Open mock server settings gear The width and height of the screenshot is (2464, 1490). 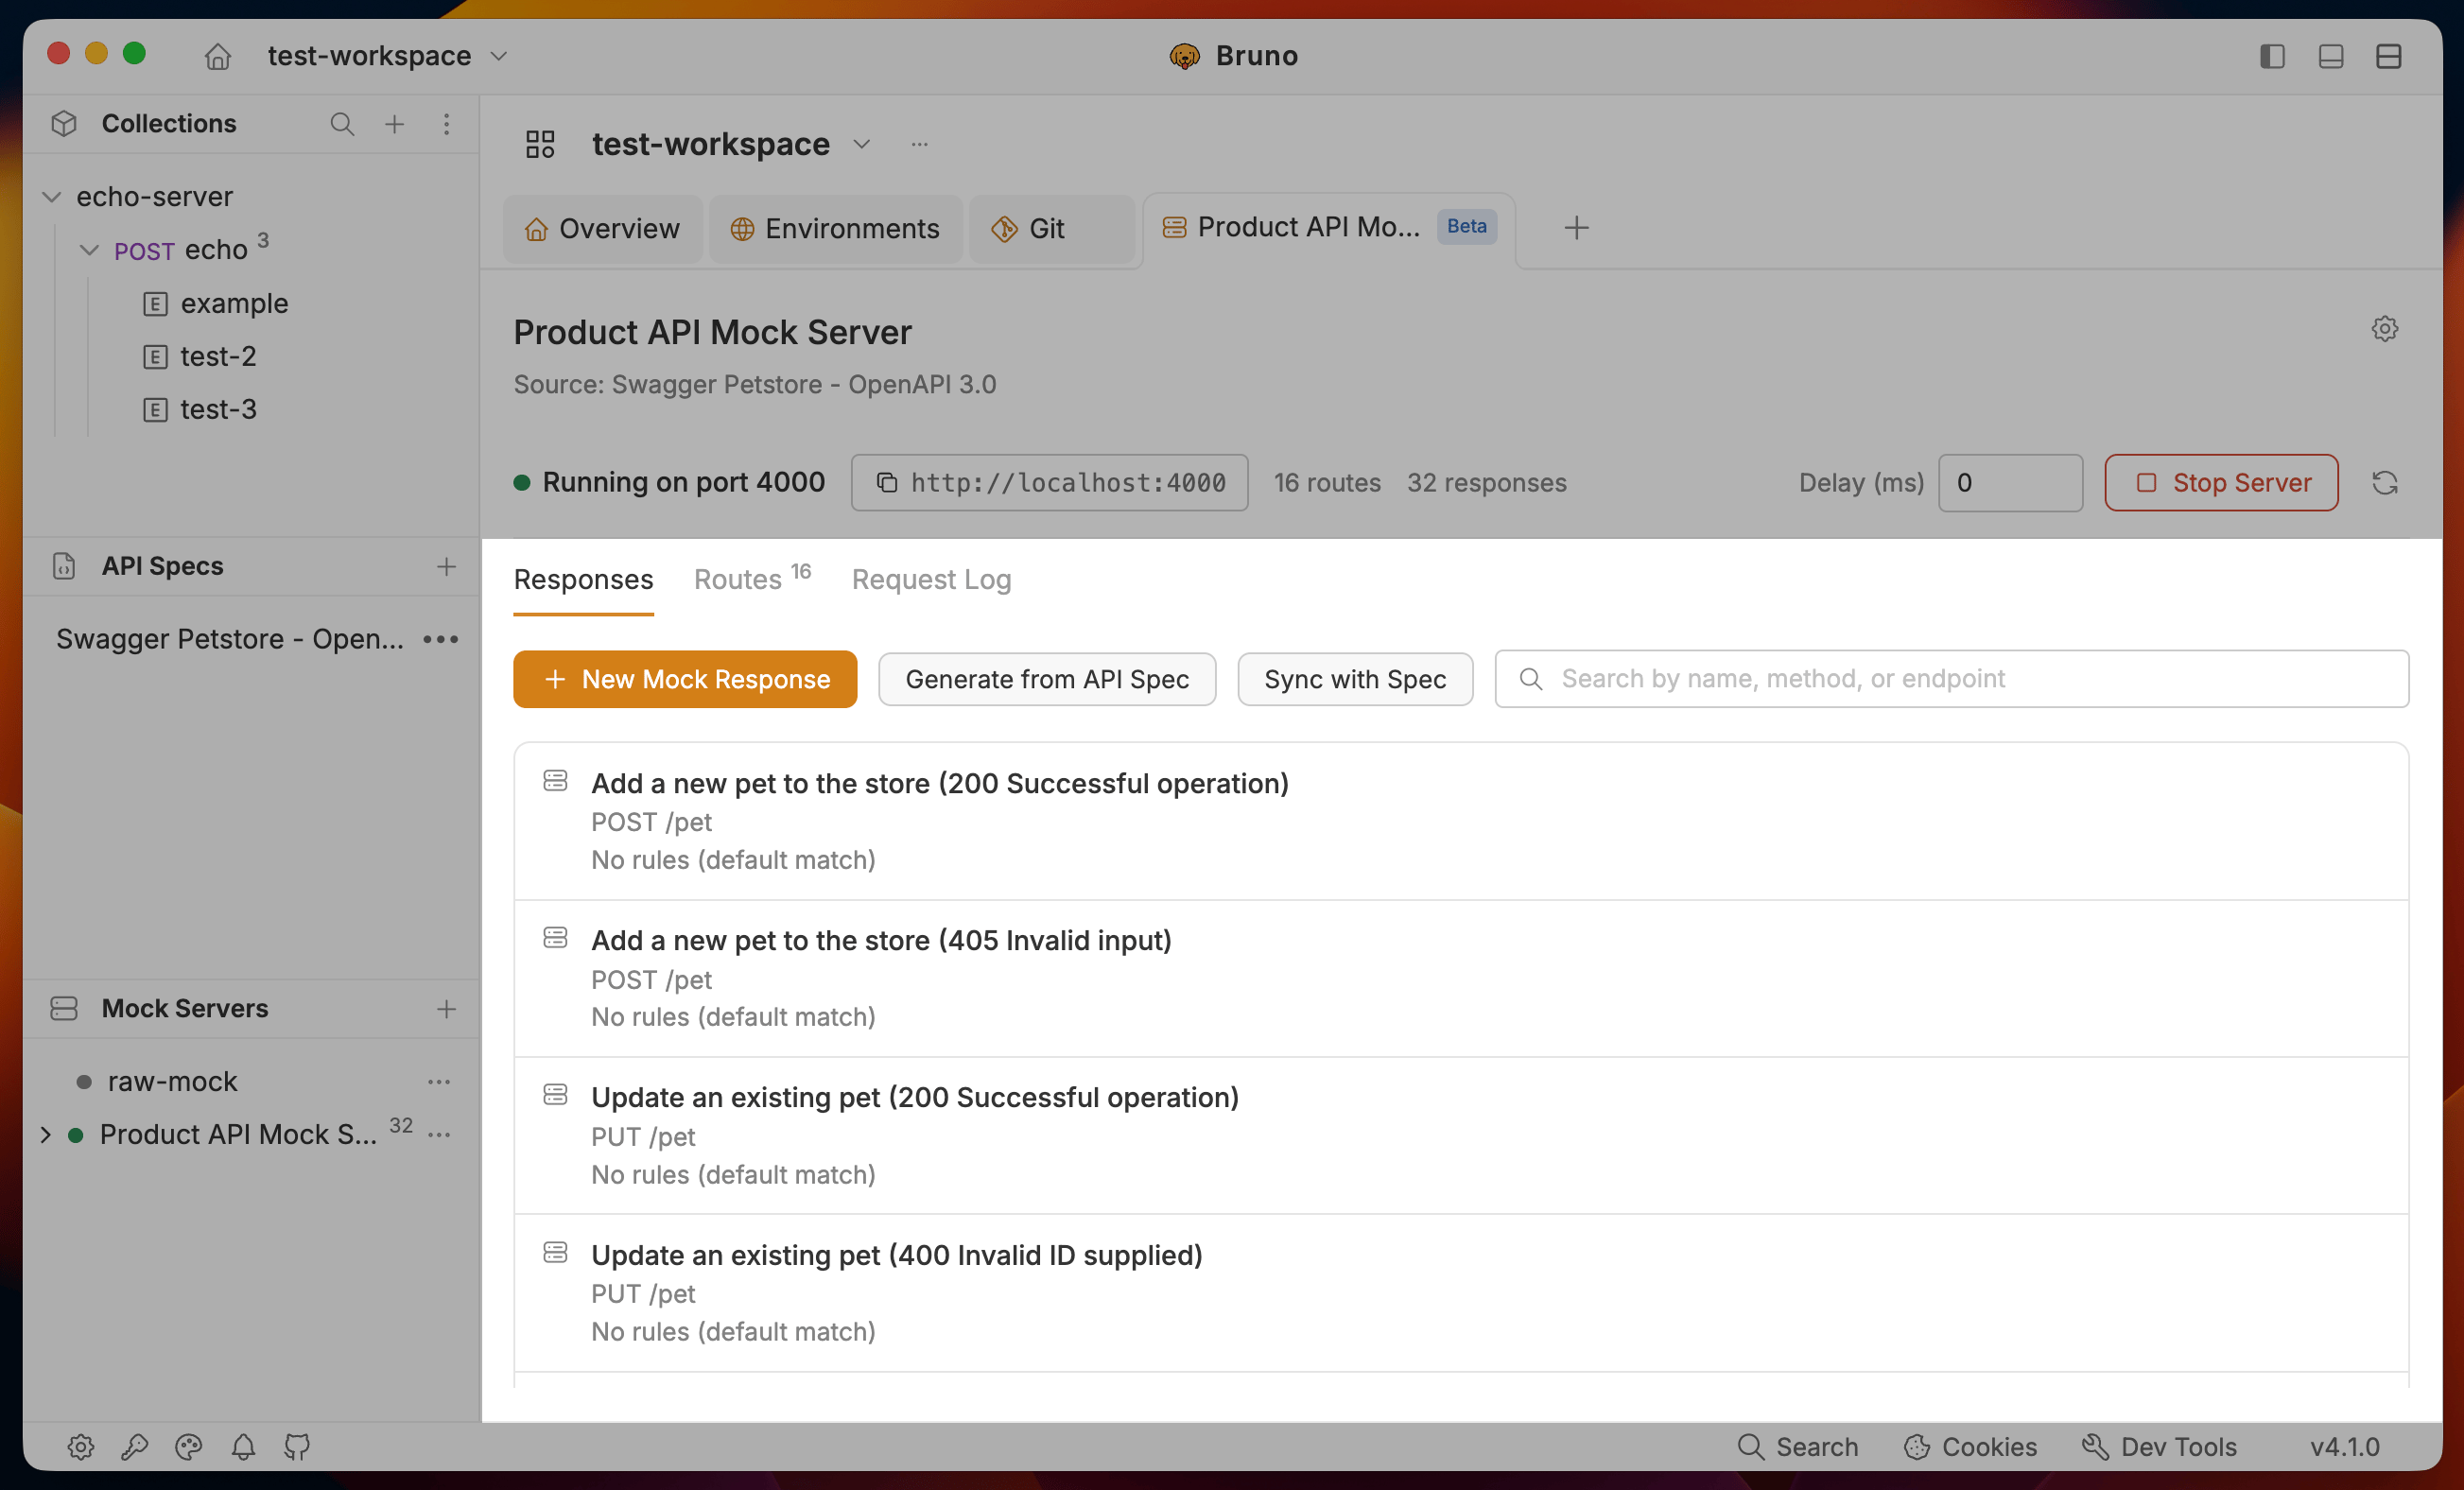(x=2384, y=329)
